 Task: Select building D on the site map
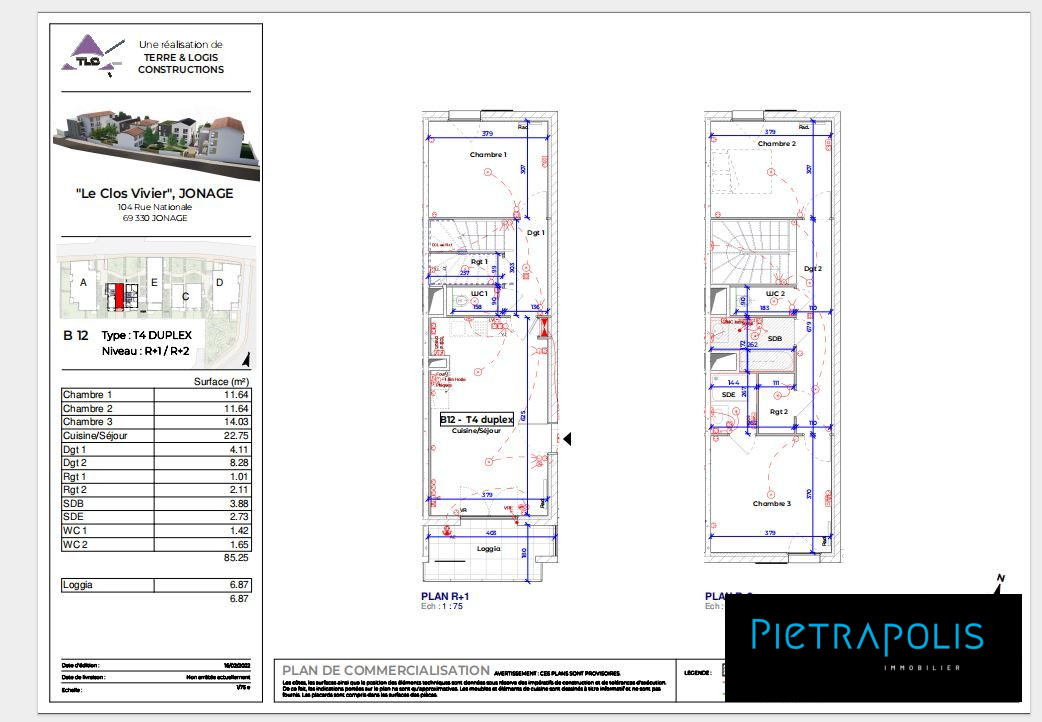(219, 283)
